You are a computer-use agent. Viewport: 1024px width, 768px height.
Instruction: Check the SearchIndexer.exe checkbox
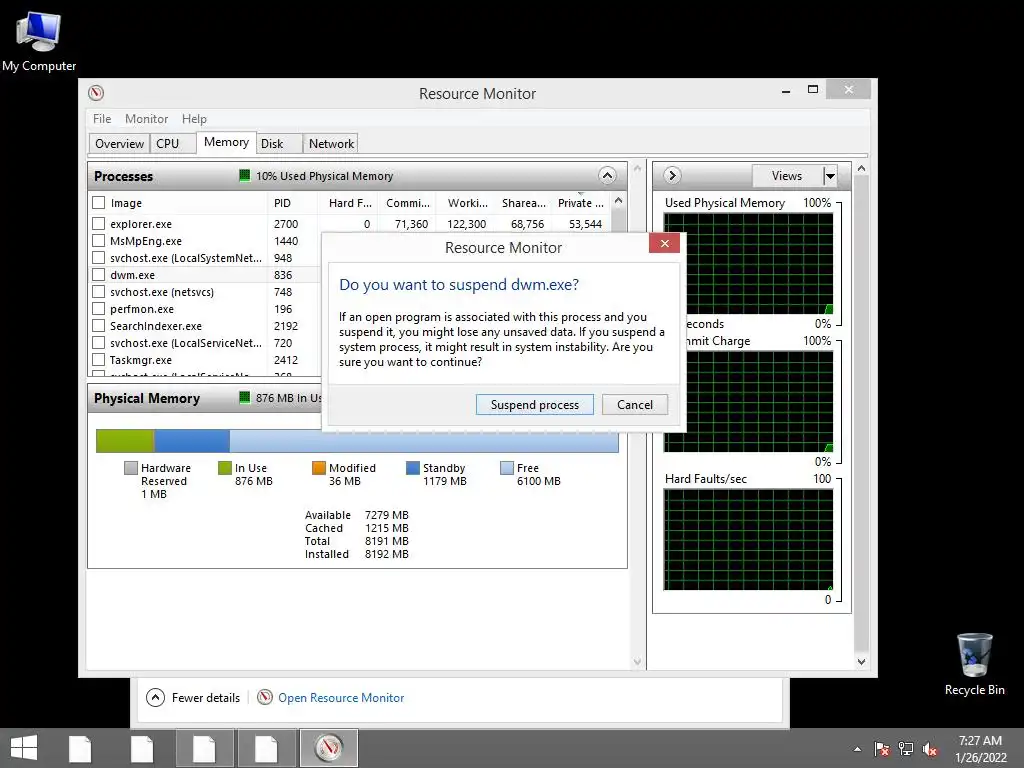[x=99, y=326]
